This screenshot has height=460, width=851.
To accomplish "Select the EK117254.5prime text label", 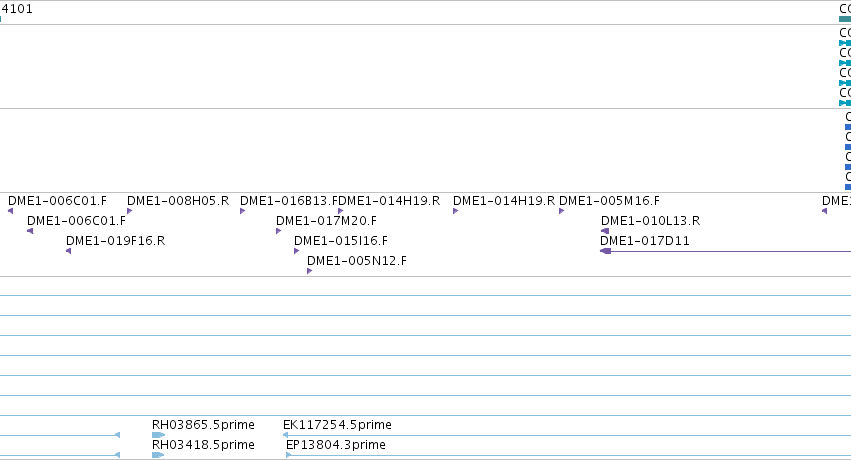I will [x=337, y=425].
